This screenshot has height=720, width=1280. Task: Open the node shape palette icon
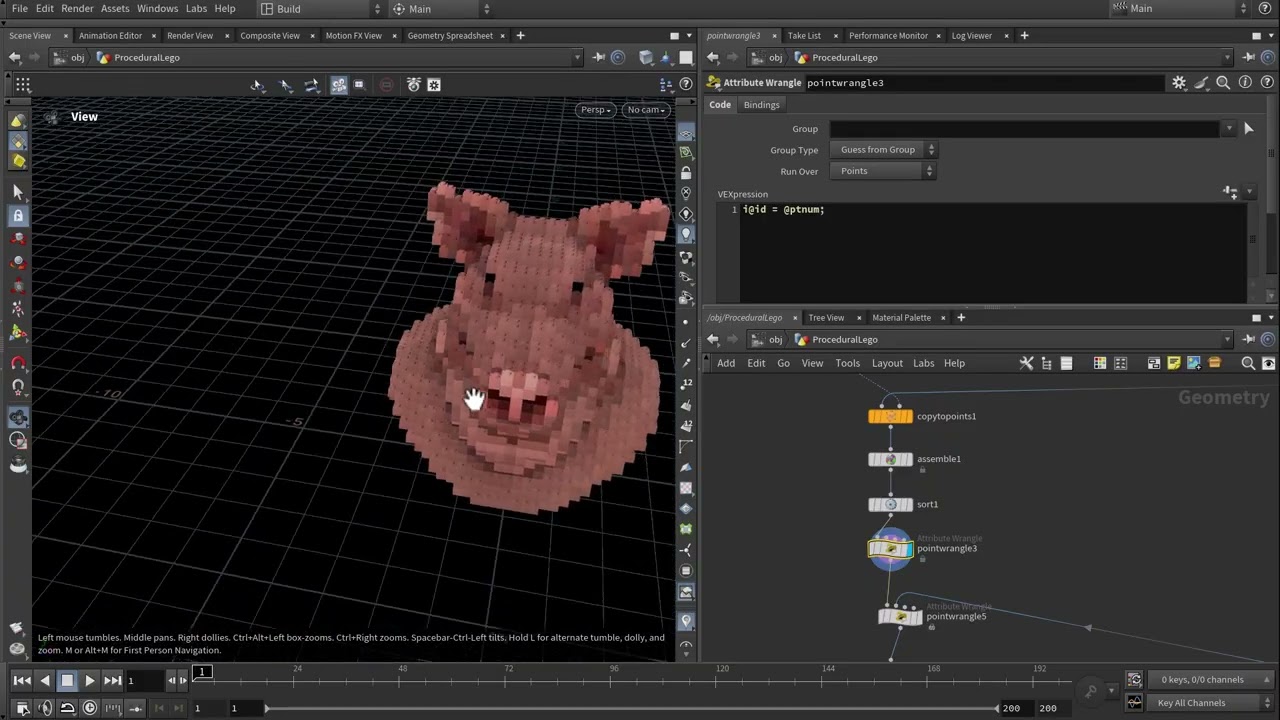coord(1120,363)
